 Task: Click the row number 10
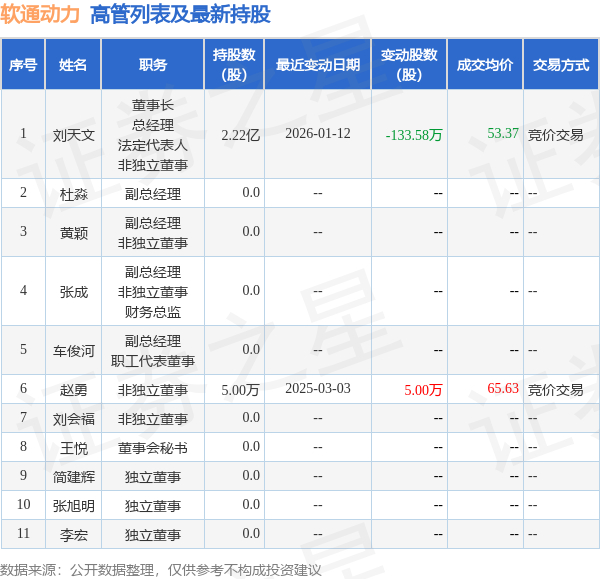(23, 504)
